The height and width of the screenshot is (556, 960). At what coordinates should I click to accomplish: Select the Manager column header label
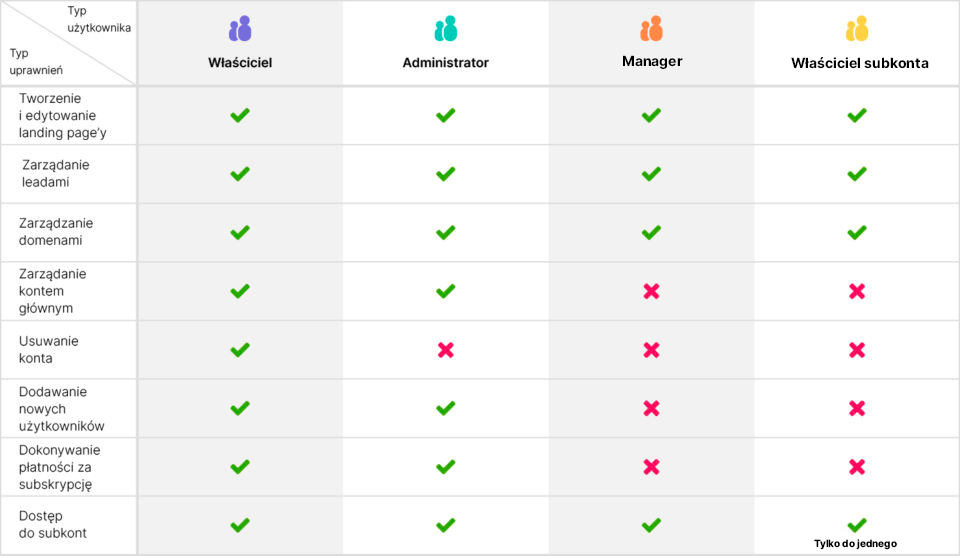tap(652, 61)
